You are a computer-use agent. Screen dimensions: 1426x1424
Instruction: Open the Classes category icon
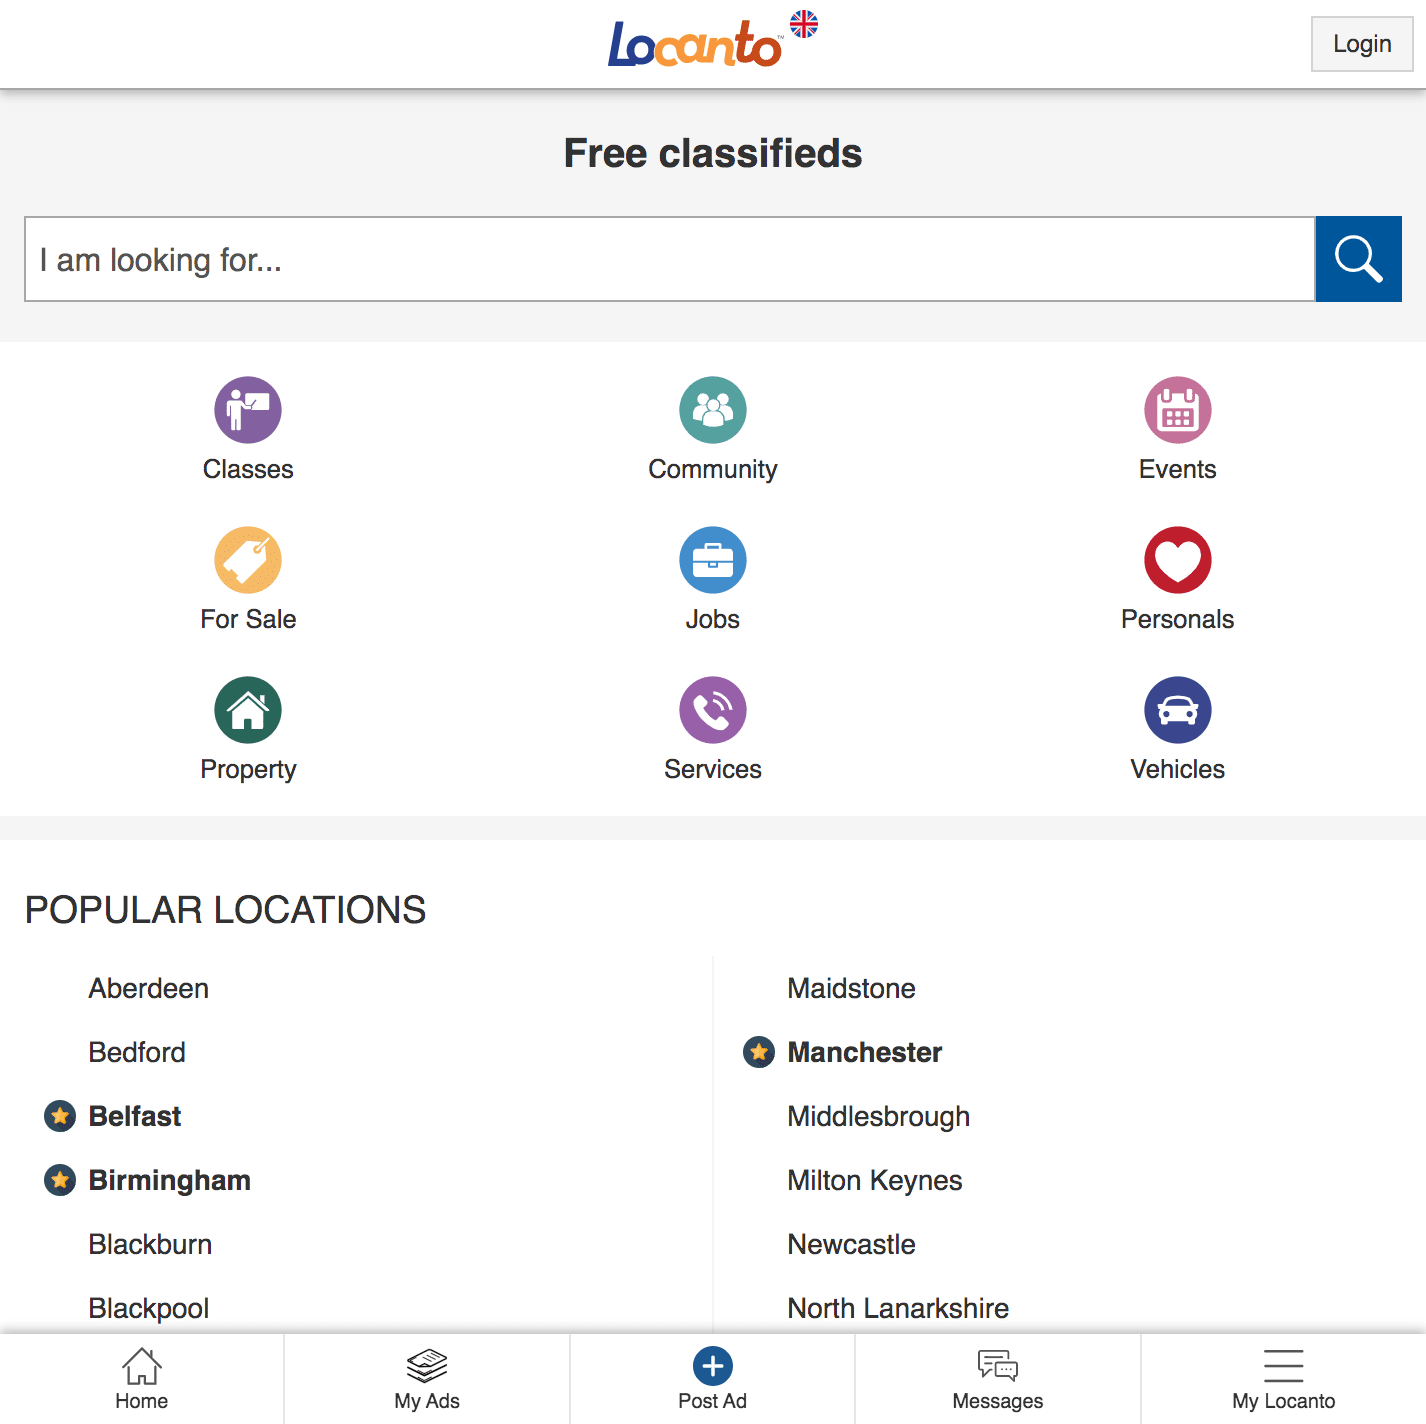click(248, 410)
